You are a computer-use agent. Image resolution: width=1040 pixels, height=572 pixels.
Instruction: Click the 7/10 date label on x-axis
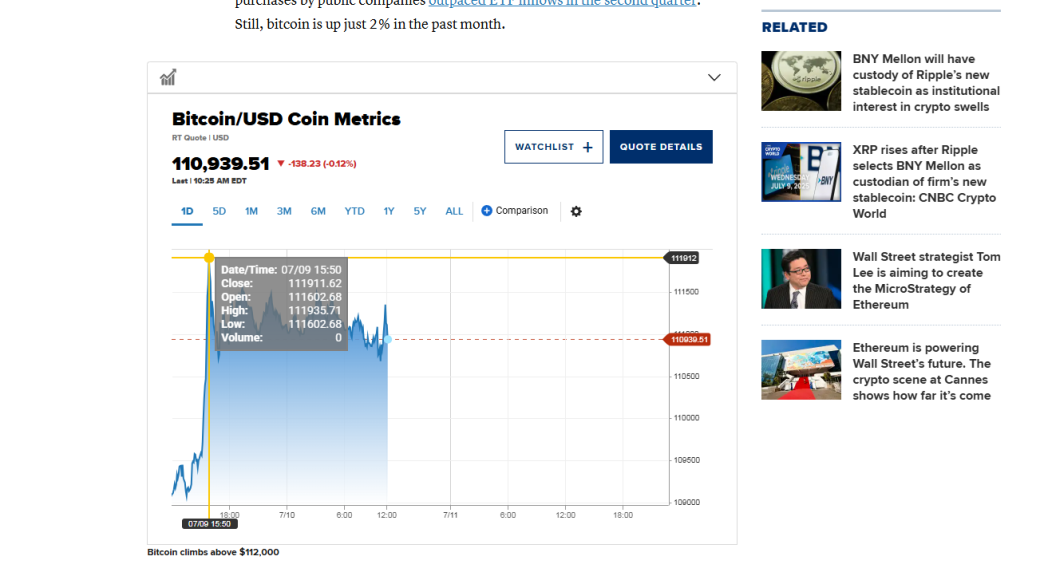coord(287,515)
